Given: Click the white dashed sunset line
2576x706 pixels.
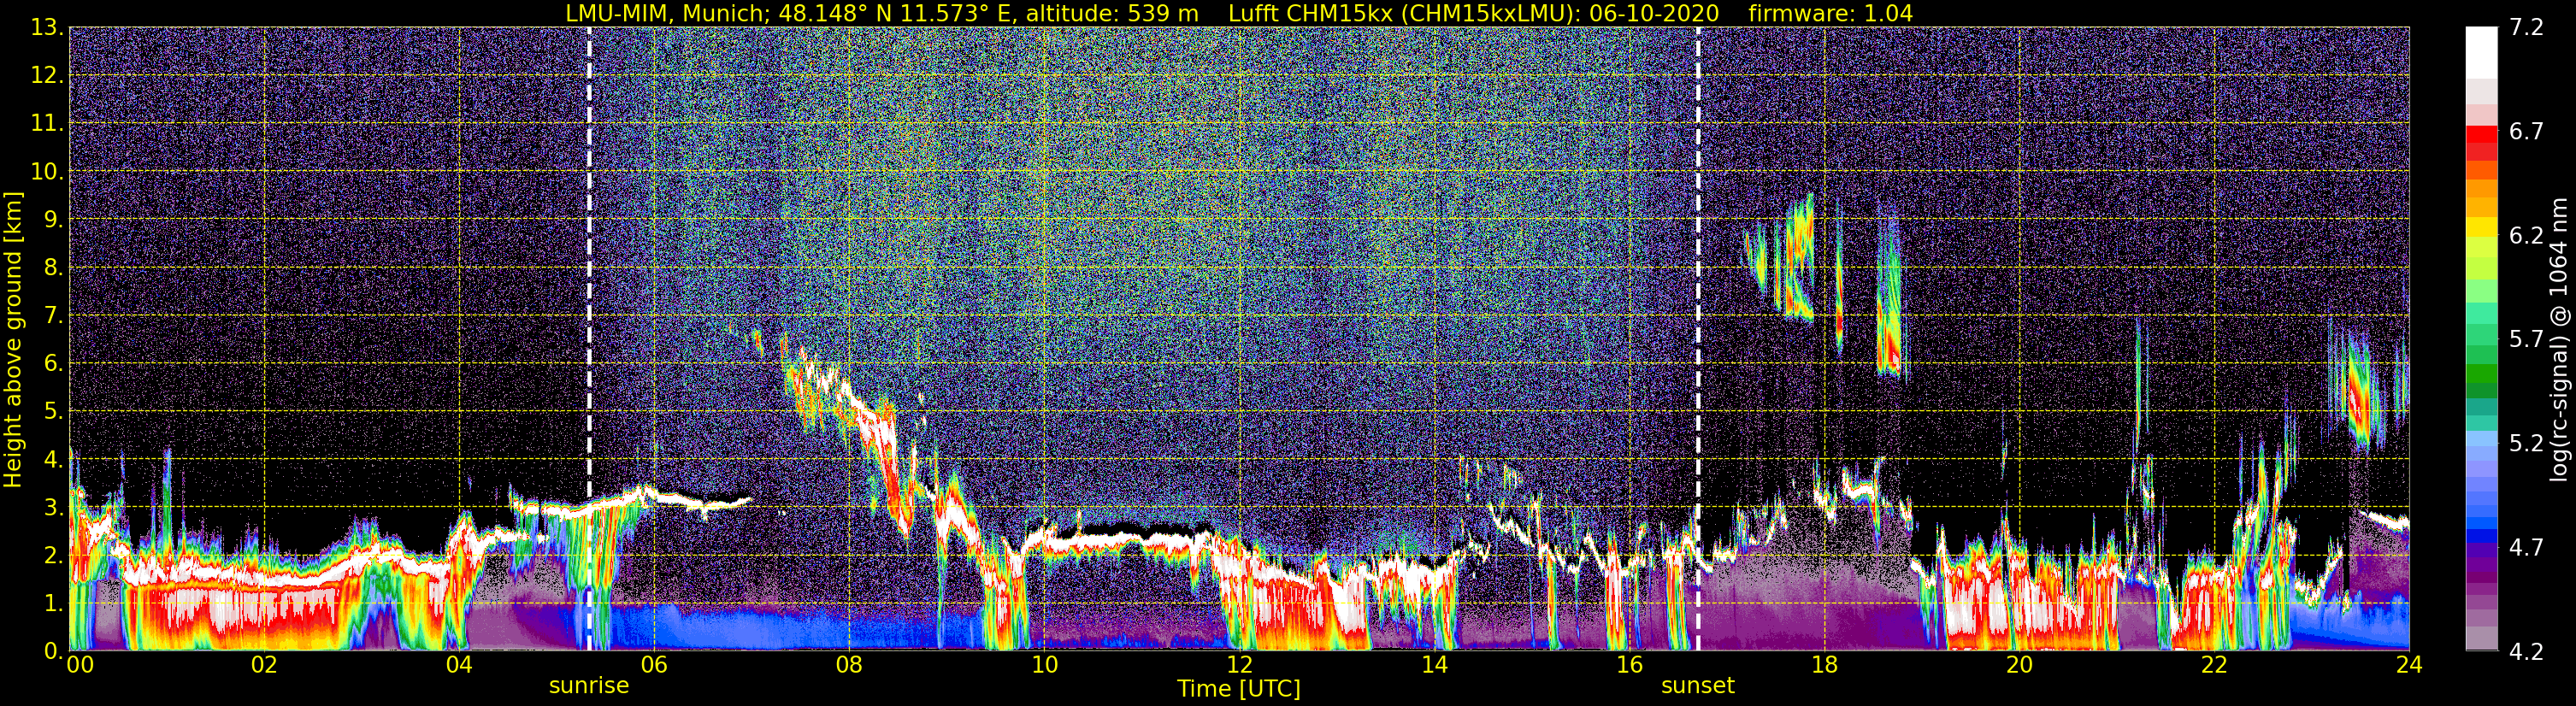Looking at the screenshot, I should (1698, 339).
